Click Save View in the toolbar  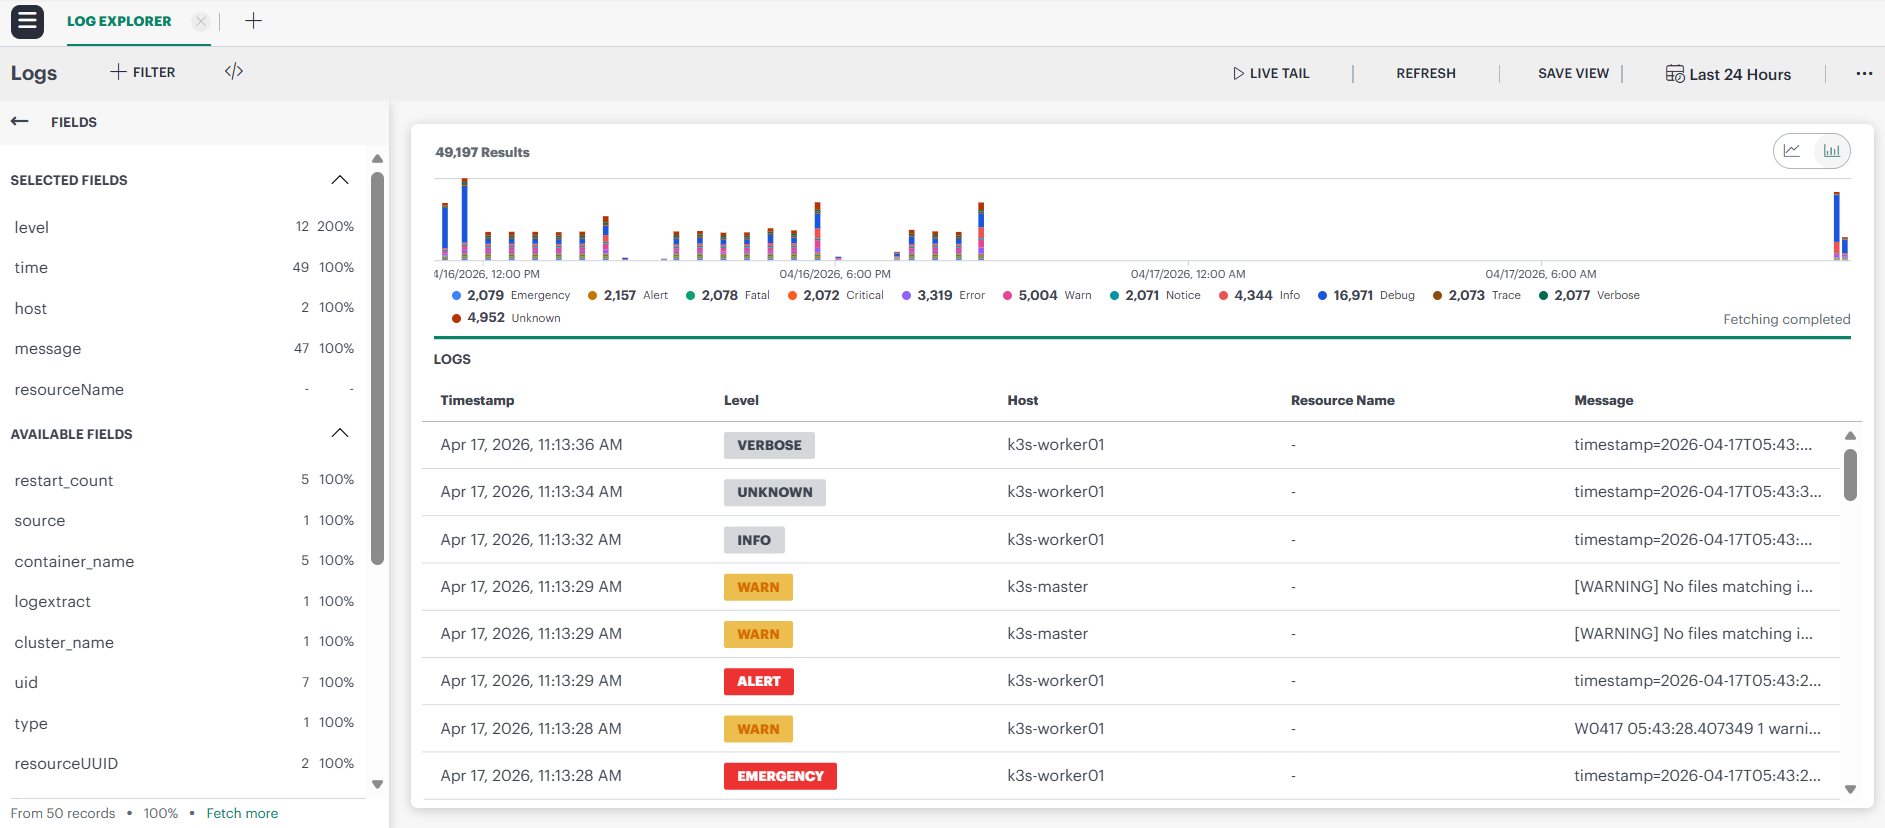(x=1573, y=73)
